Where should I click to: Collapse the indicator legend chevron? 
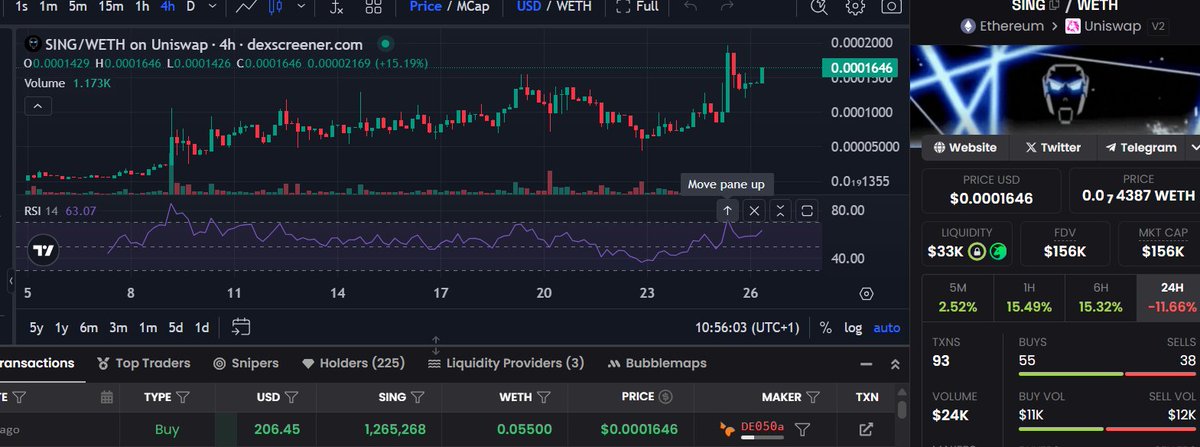pyautogui.click(x=37, y=106)
